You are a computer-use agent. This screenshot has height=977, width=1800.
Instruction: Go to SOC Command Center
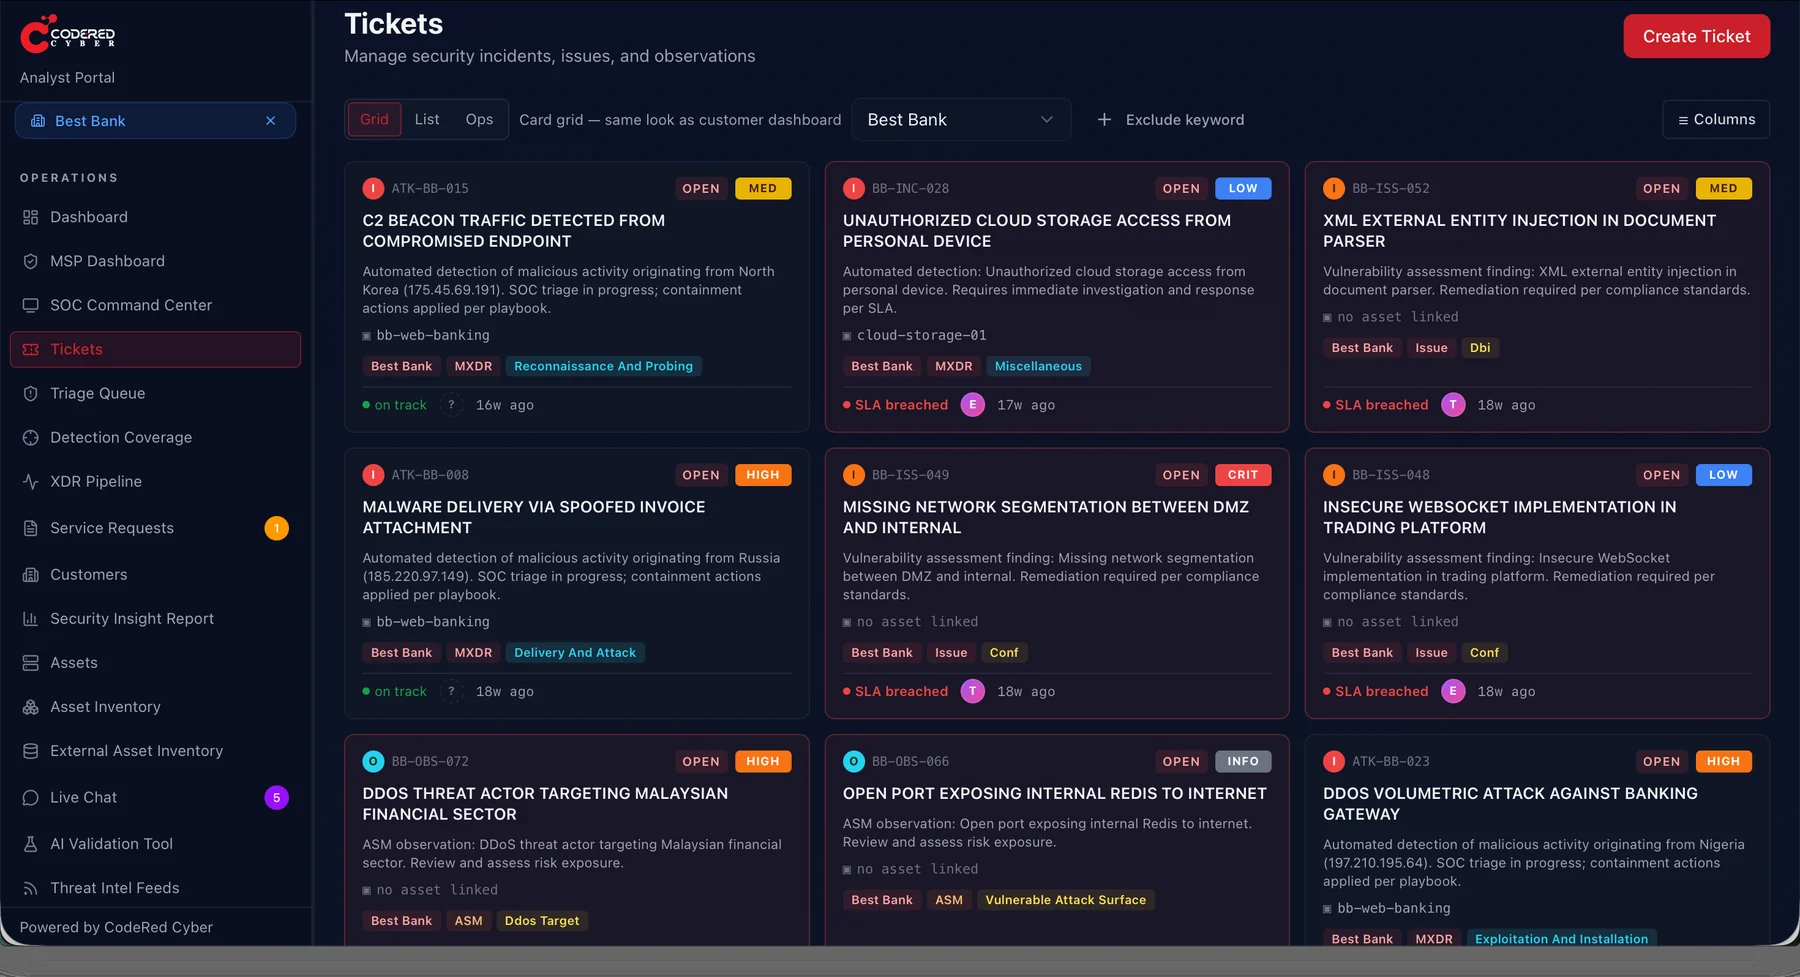pyautogui.click(x=155, y=305)
